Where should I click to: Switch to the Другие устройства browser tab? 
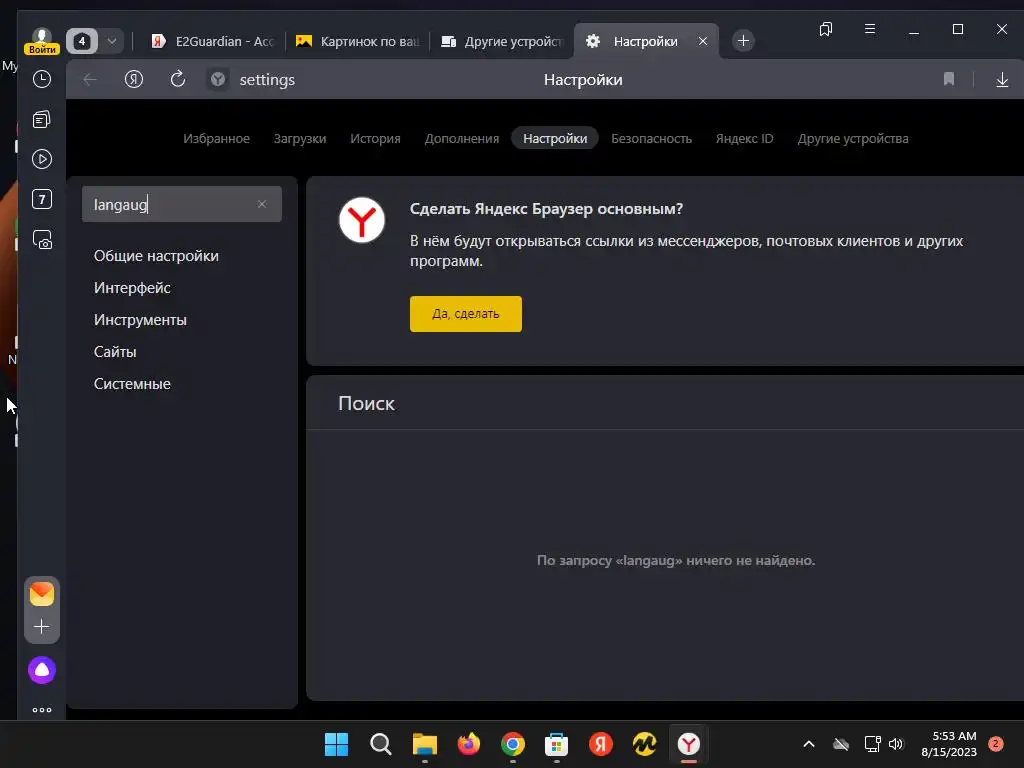(502, 41)
